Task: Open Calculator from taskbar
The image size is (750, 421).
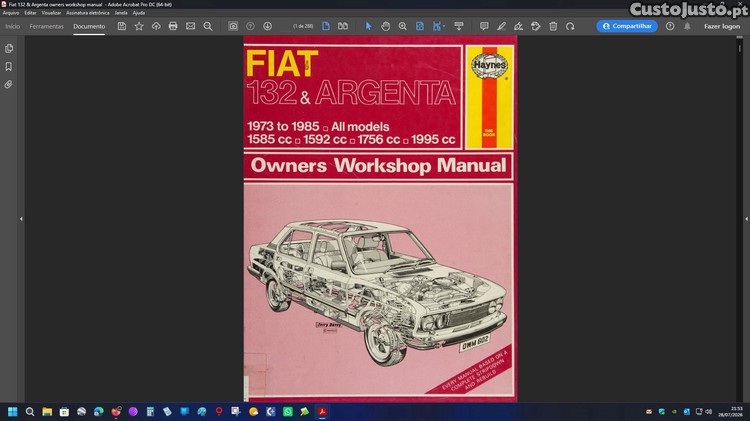Action: (150, 411)
